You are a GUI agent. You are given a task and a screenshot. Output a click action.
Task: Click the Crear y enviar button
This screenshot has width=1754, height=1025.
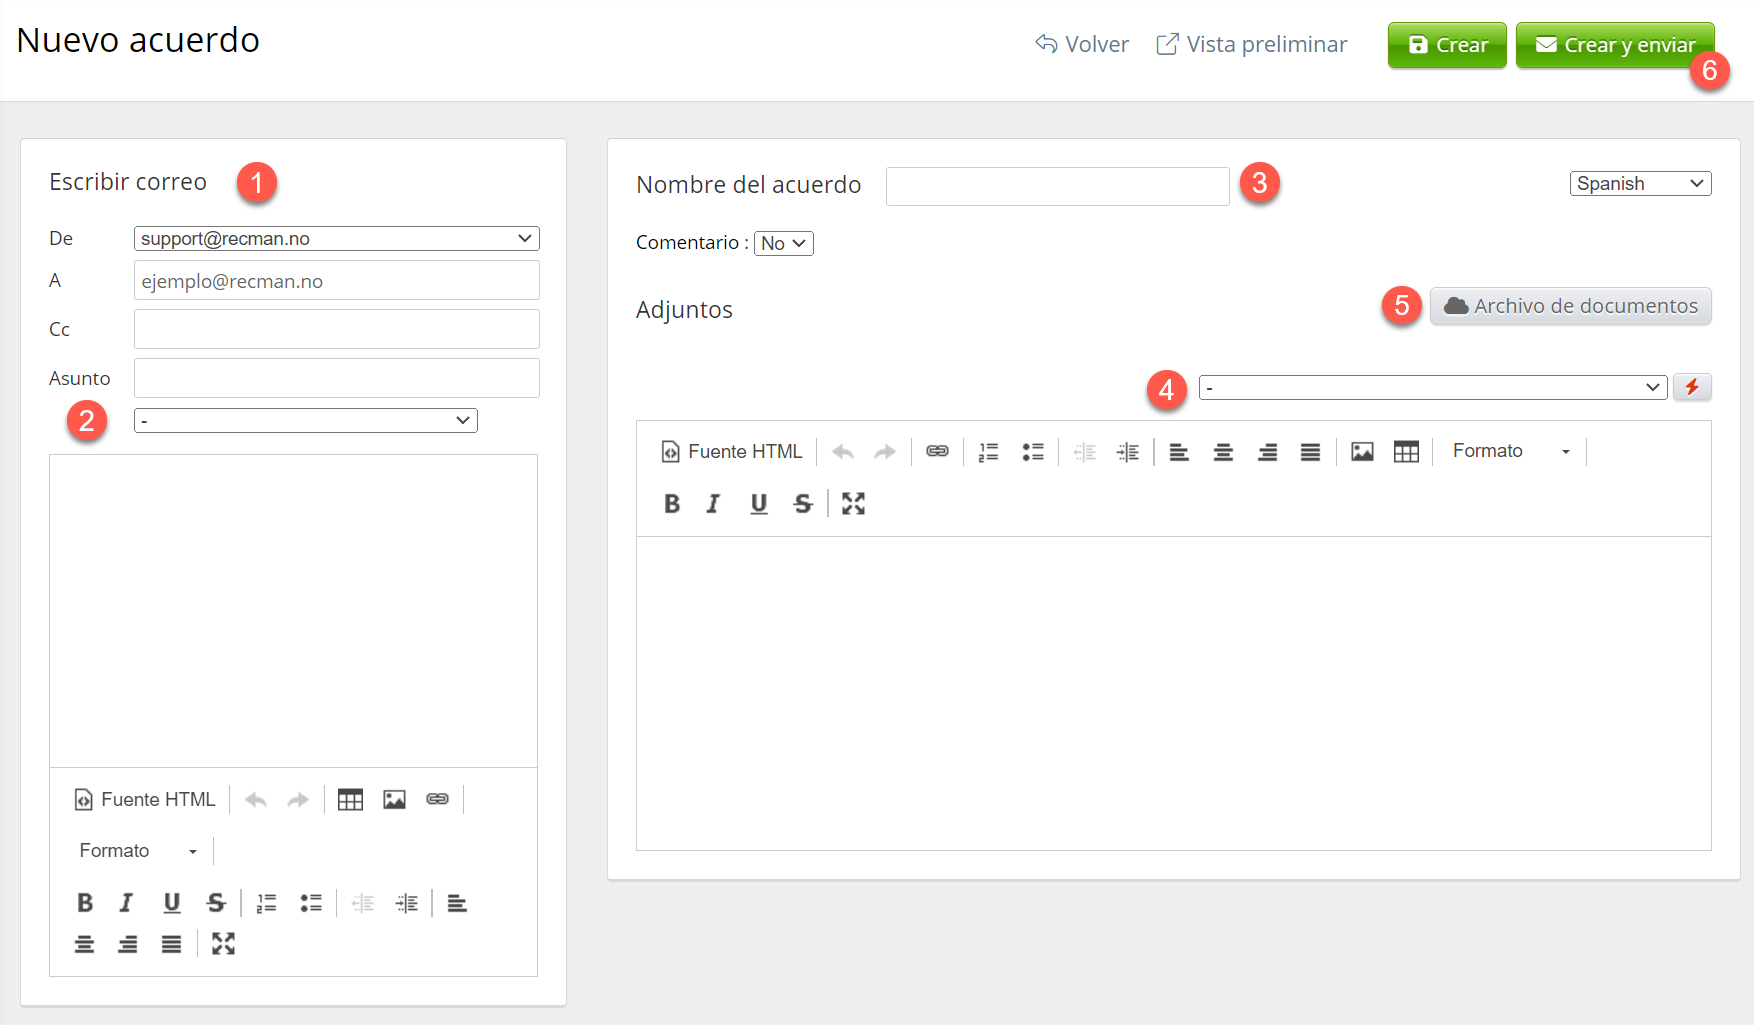(1615, 45)
